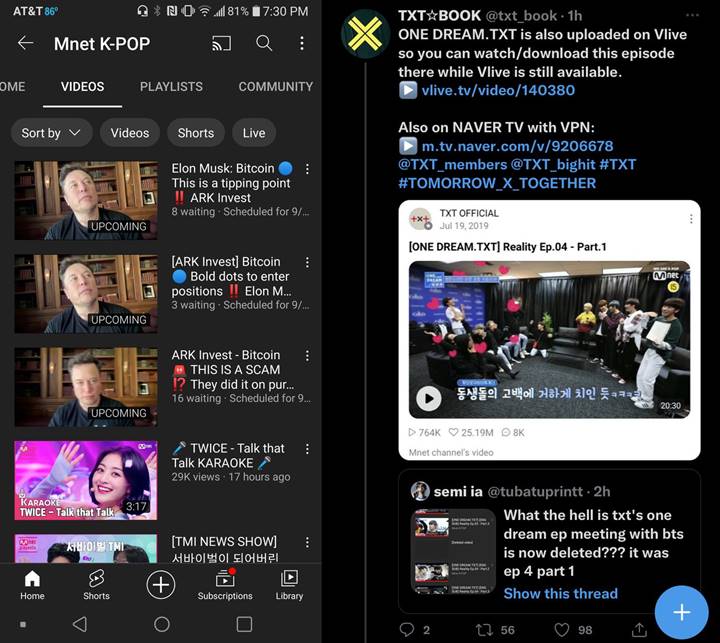Viewport: 720px width, 643px height.
Task: Tap the 8K comment count on Vlive card
Action: coord(513,432)
